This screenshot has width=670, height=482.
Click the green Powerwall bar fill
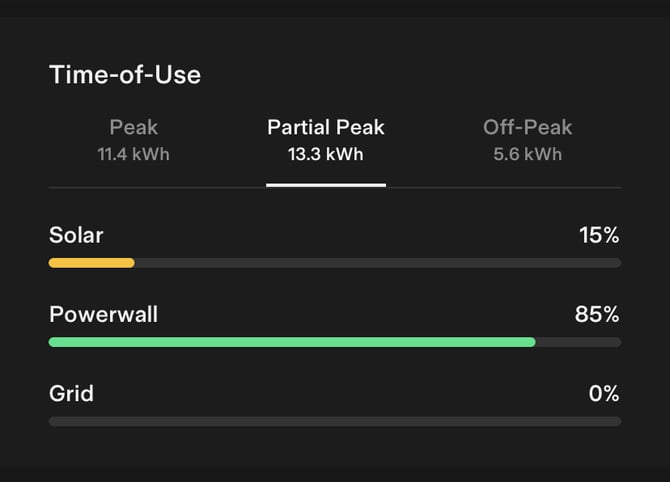tap(292, 342)
